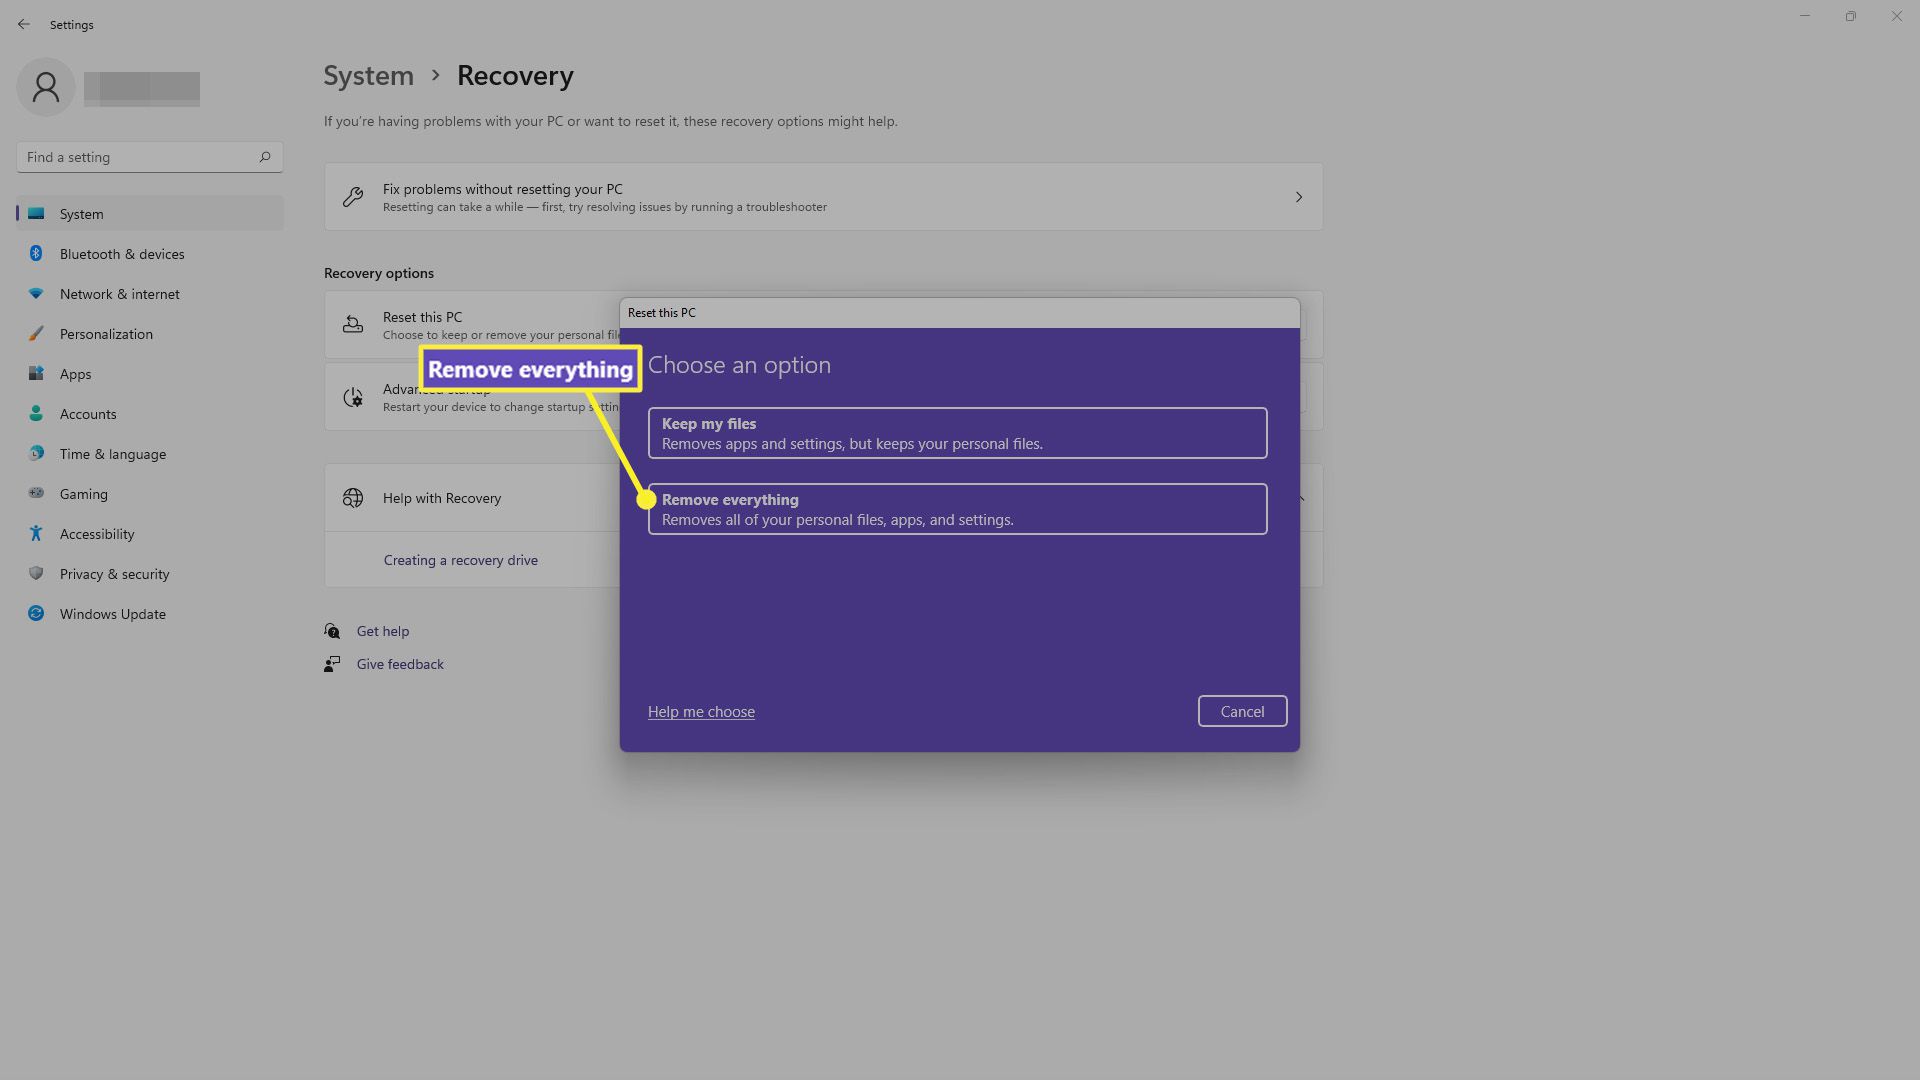This screenshot has width=1920, height=1080.
Task: Click the Cancel button
Action: click(1242, 711)
